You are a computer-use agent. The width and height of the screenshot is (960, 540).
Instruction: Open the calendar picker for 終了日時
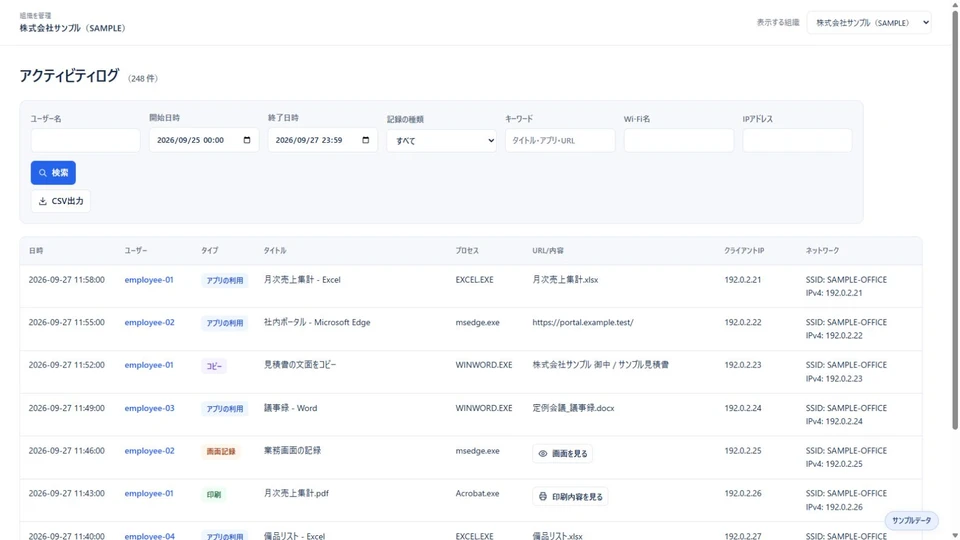pos(366,140)
